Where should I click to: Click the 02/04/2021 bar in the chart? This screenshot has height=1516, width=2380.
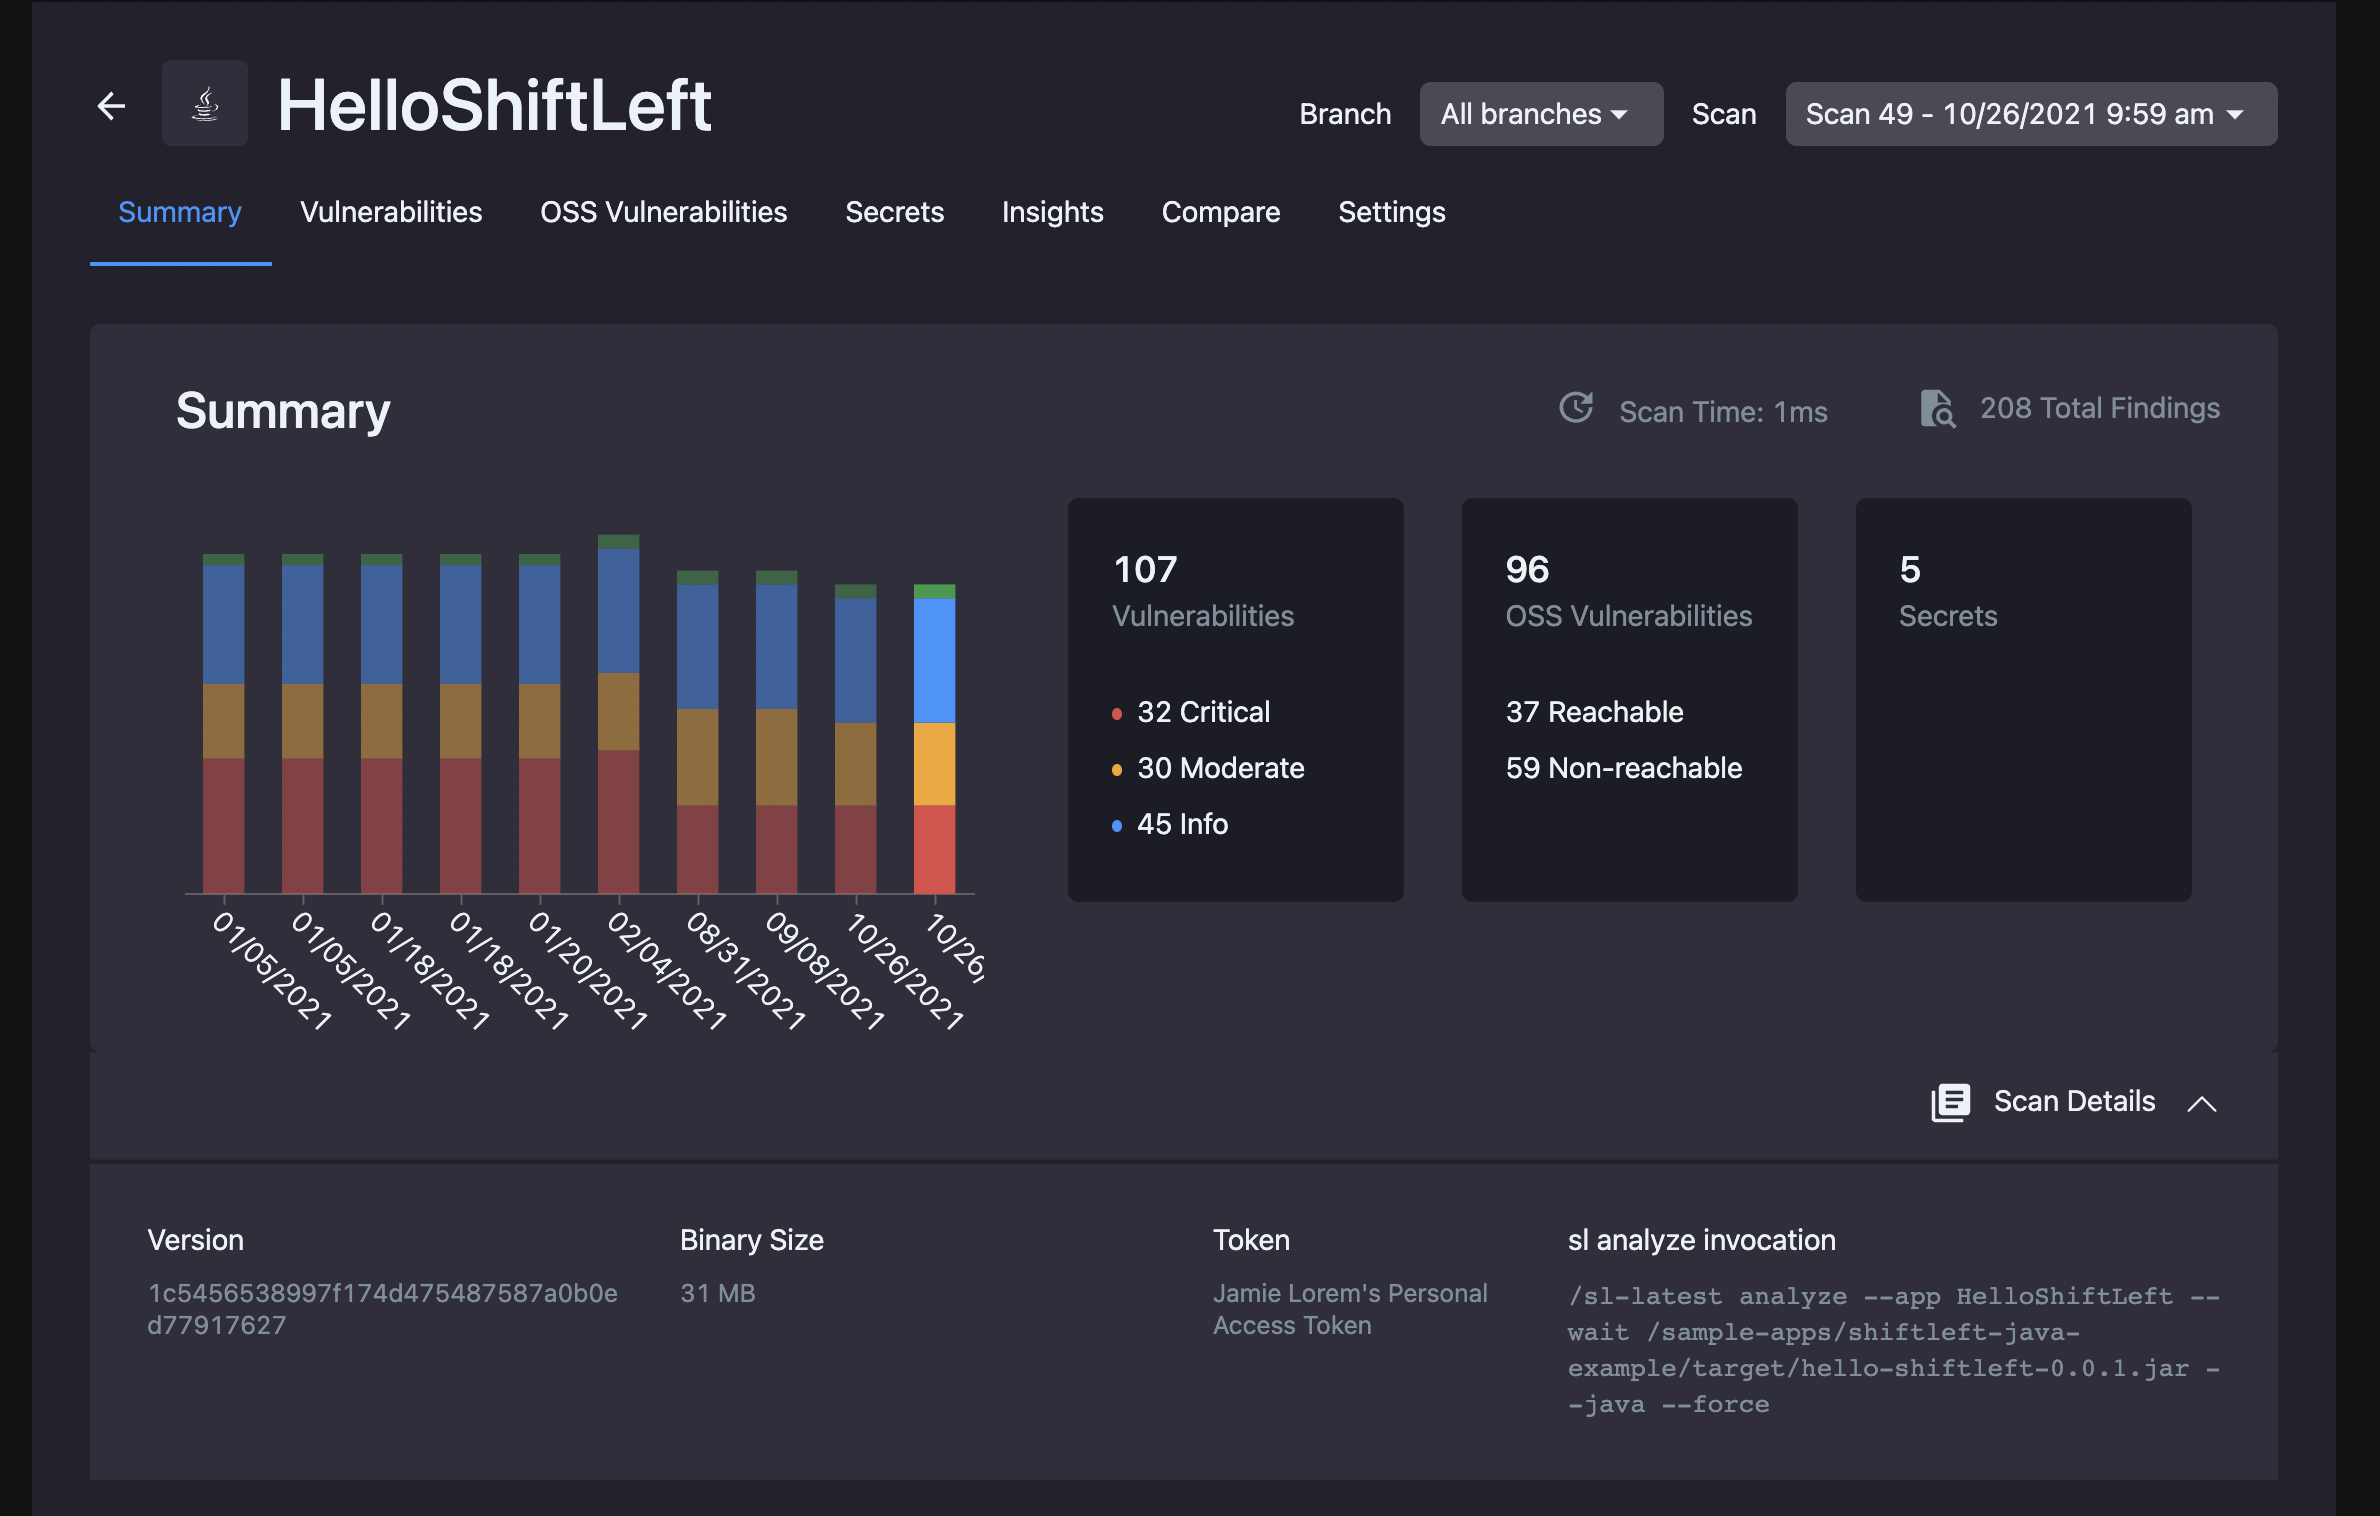pos(618,714)
